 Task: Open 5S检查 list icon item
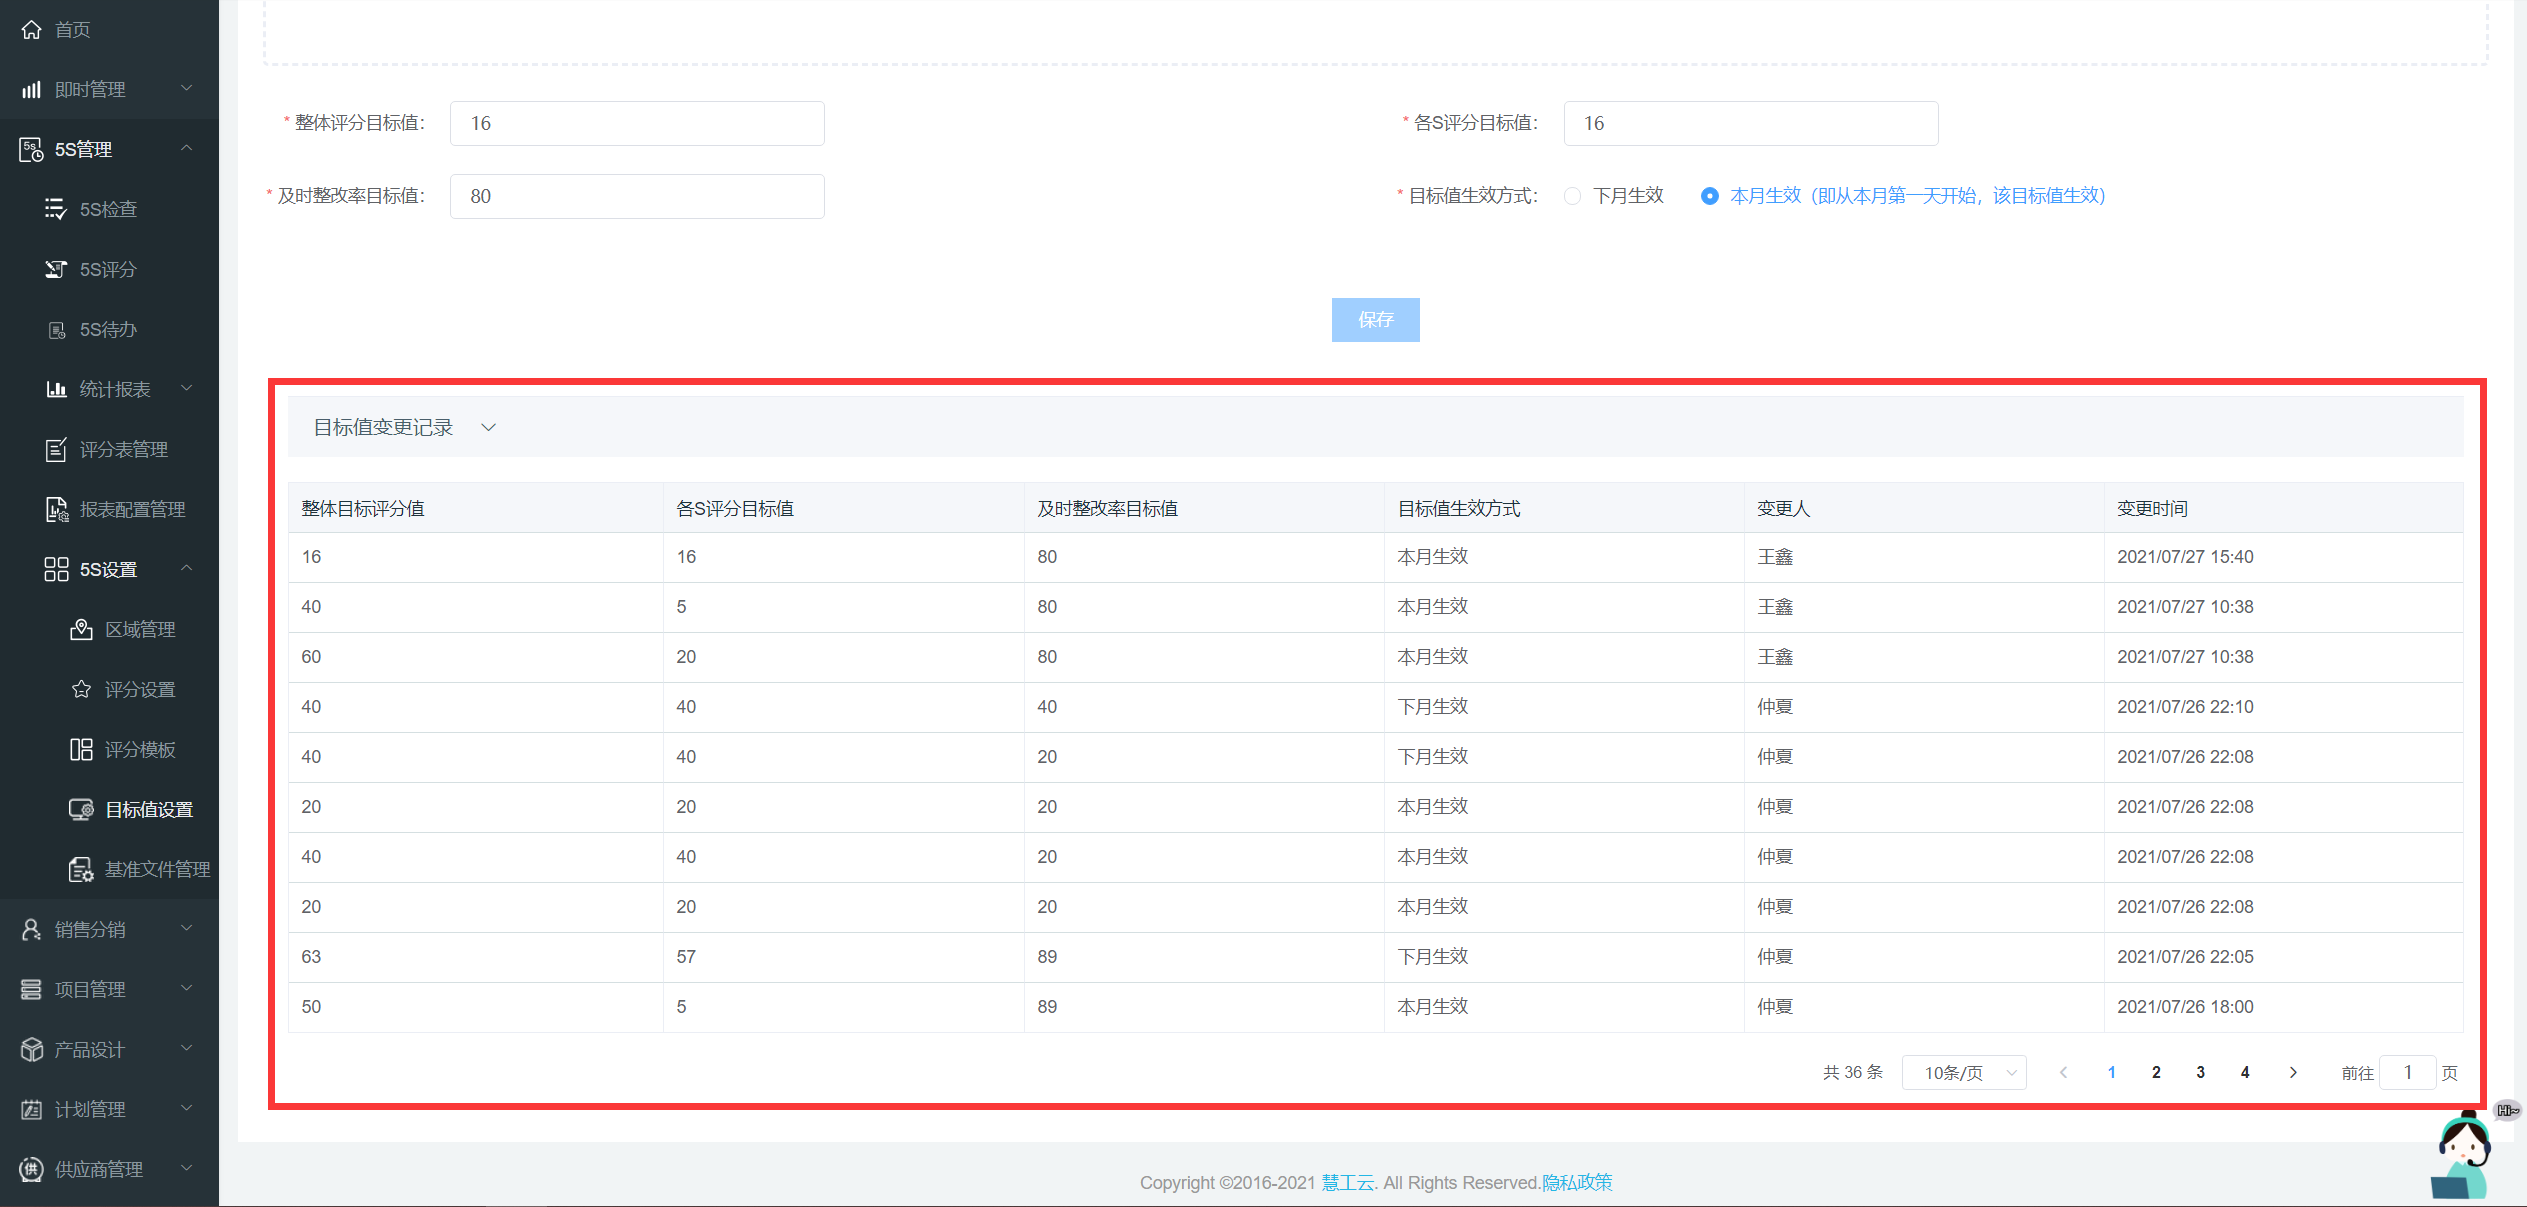pyautogui.click(x=56, y=209)
